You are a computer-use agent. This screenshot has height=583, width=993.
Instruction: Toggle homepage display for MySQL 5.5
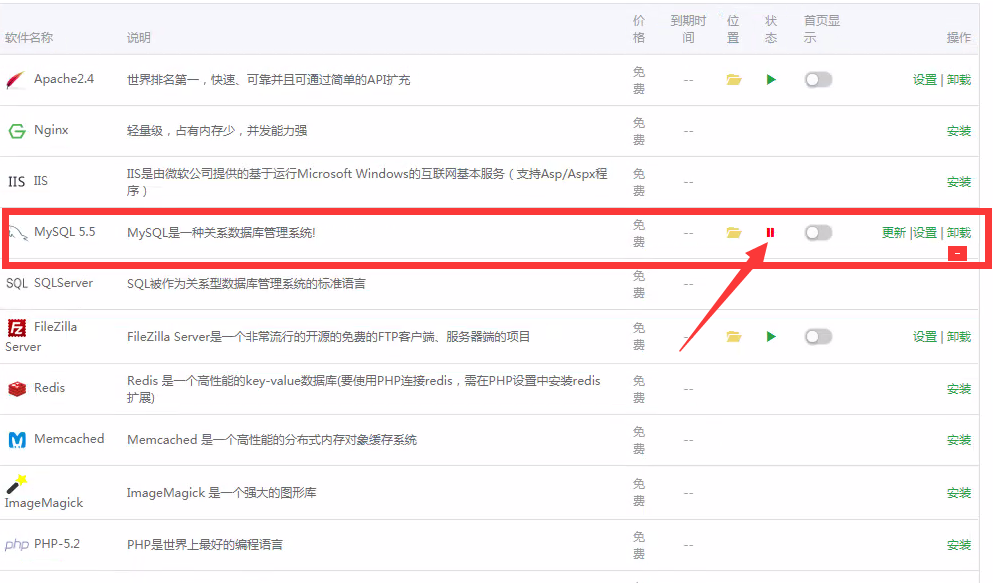(818, 233)
